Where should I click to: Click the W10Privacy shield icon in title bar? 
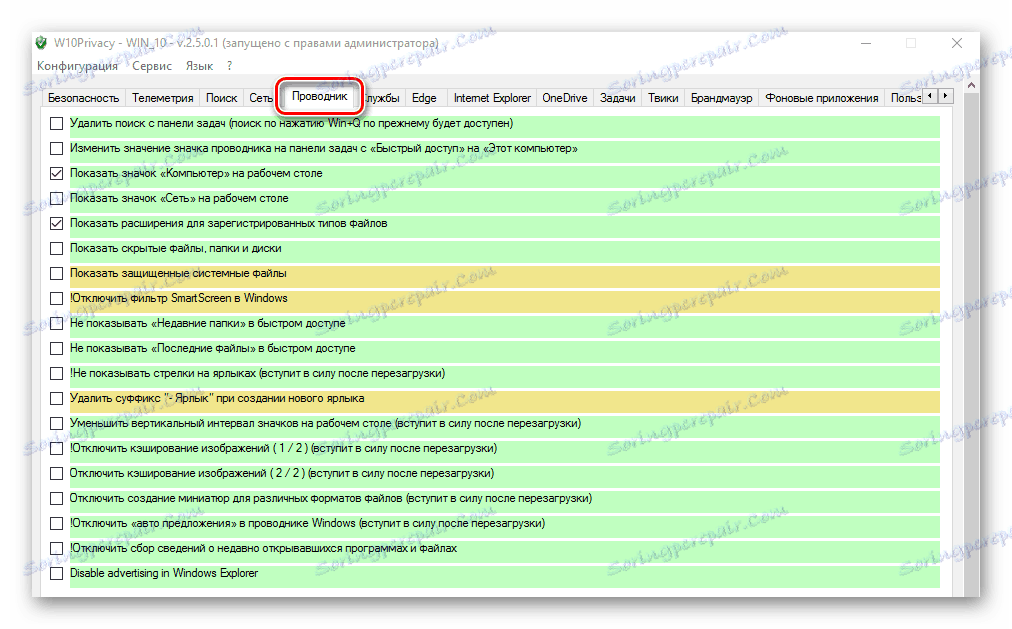point(40,42)
